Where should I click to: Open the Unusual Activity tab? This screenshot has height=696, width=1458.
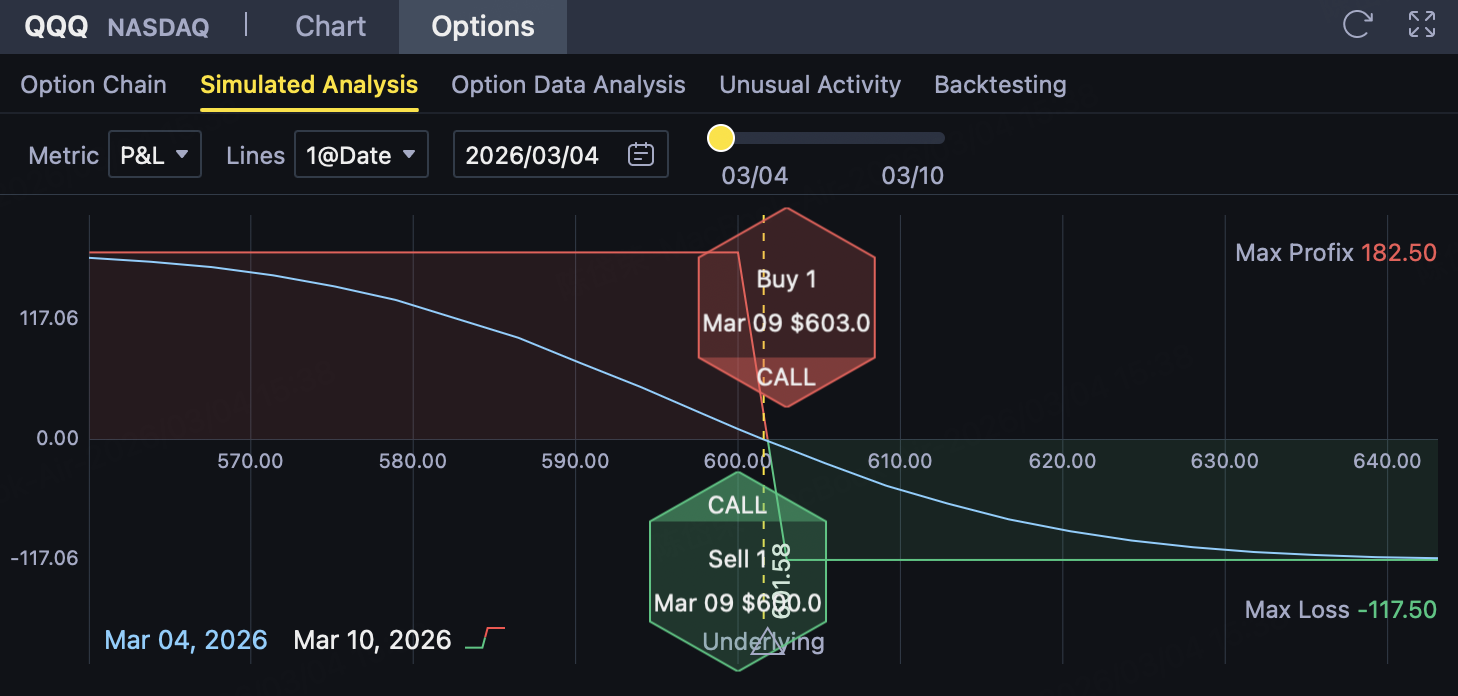810,85
